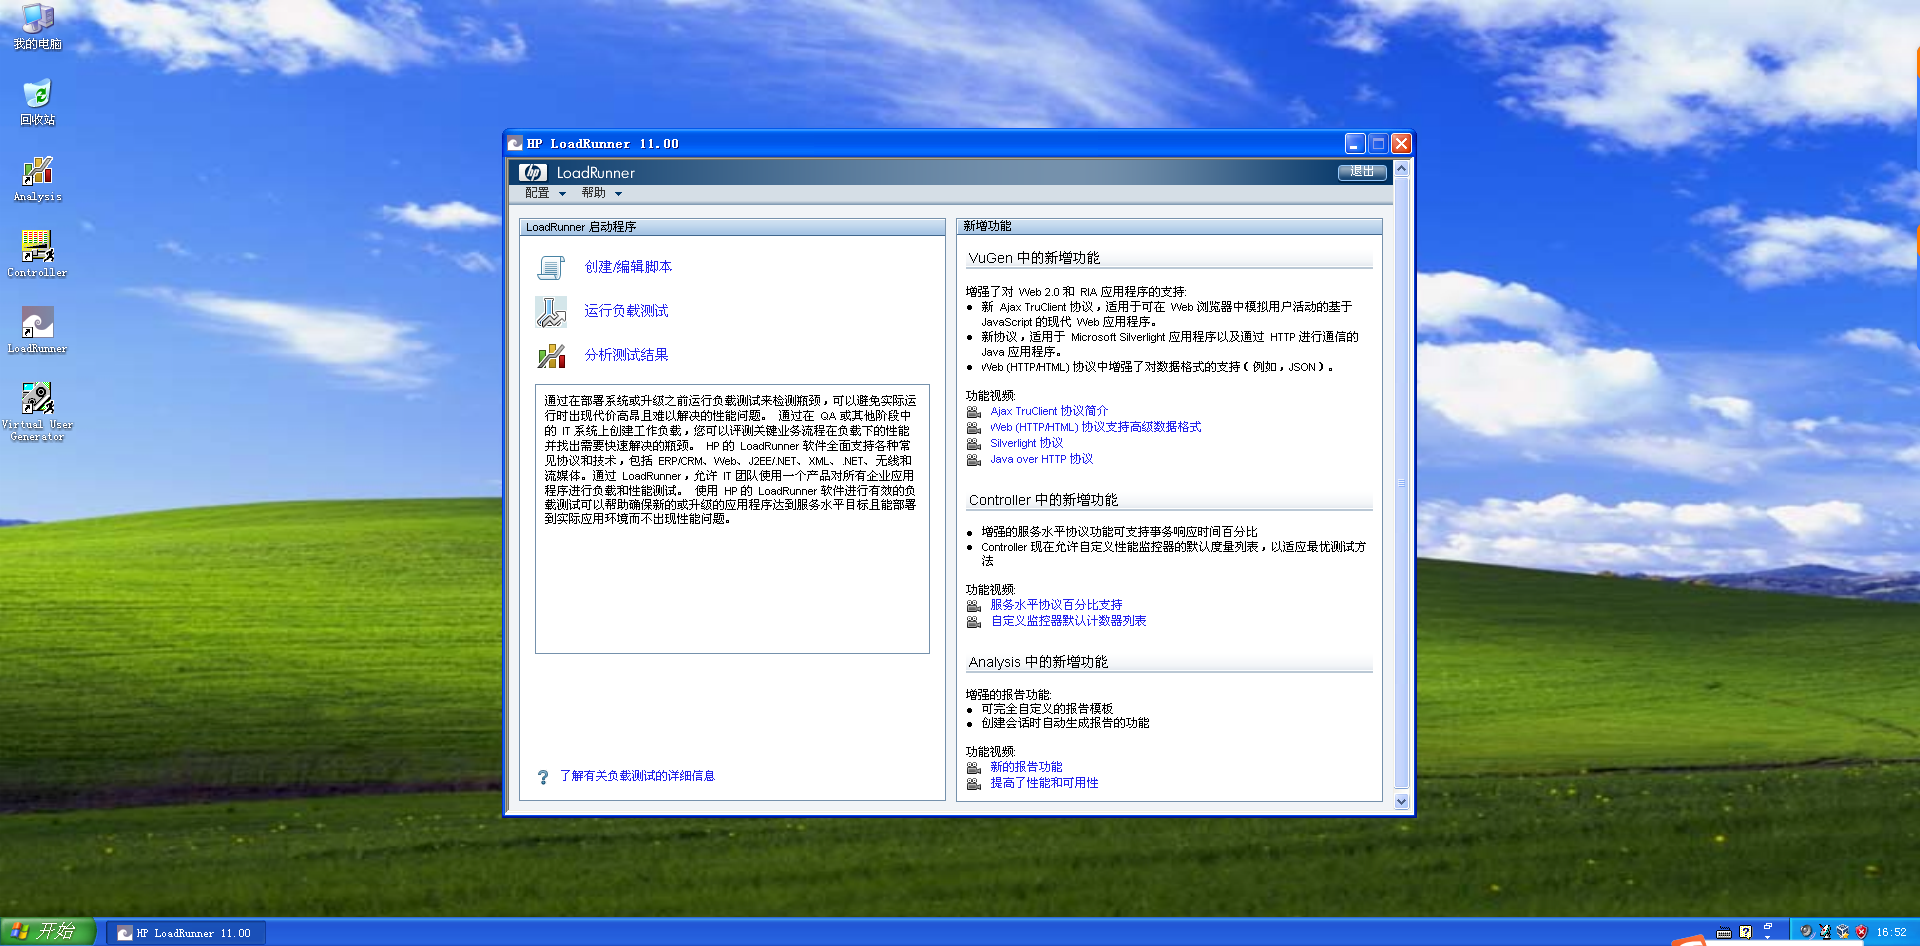Click the help question mark icon
Image resolution: width=1920 pixels, height=946 pixels.
[x=542, y=777]
